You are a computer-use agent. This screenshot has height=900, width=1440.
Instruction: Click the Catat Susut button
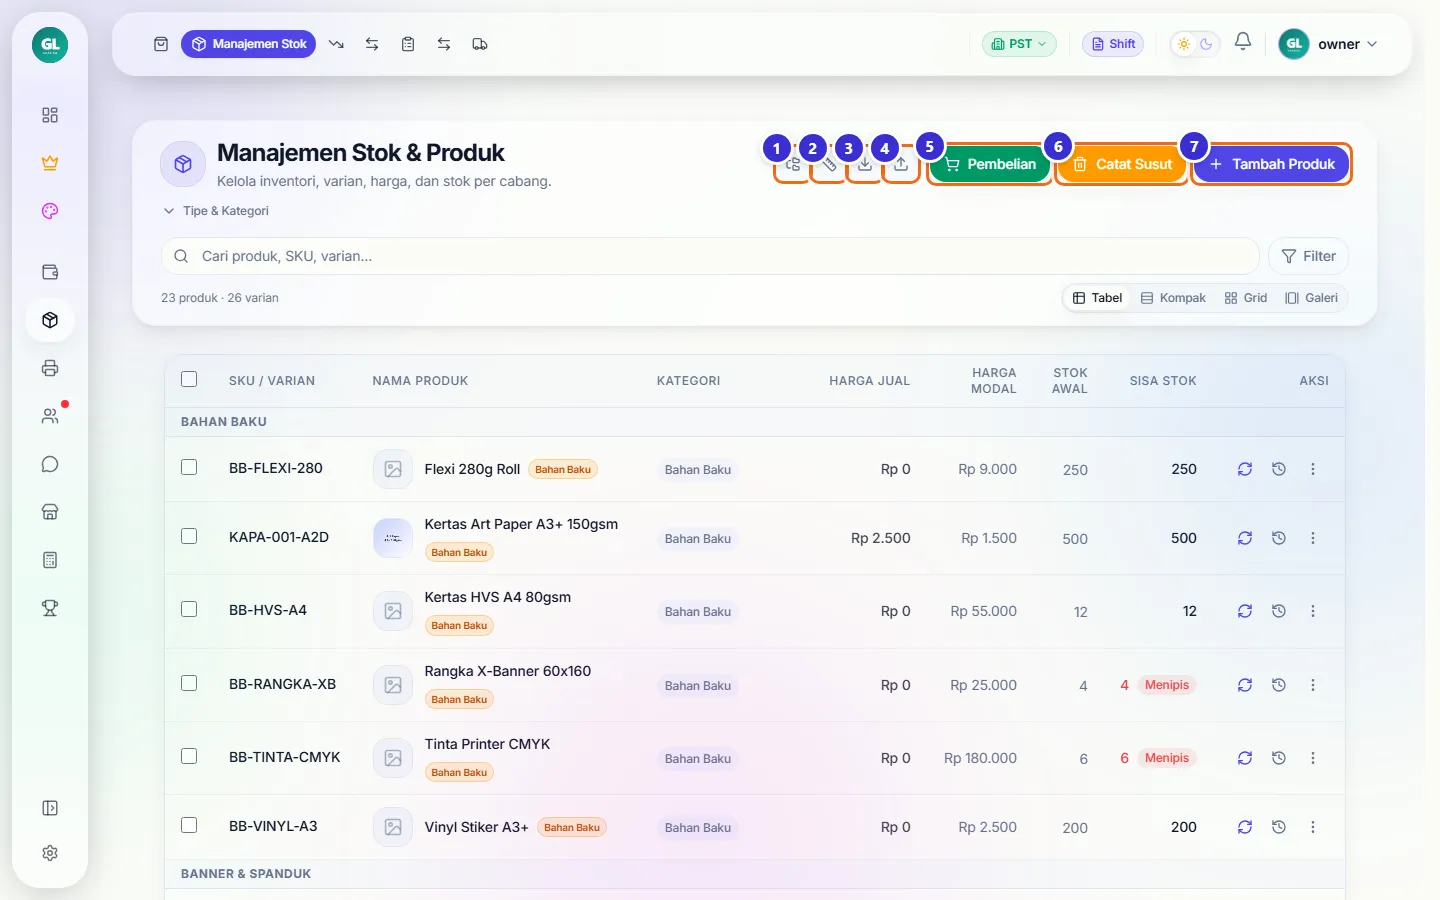pyautogui.click(x=1122, y=164)
